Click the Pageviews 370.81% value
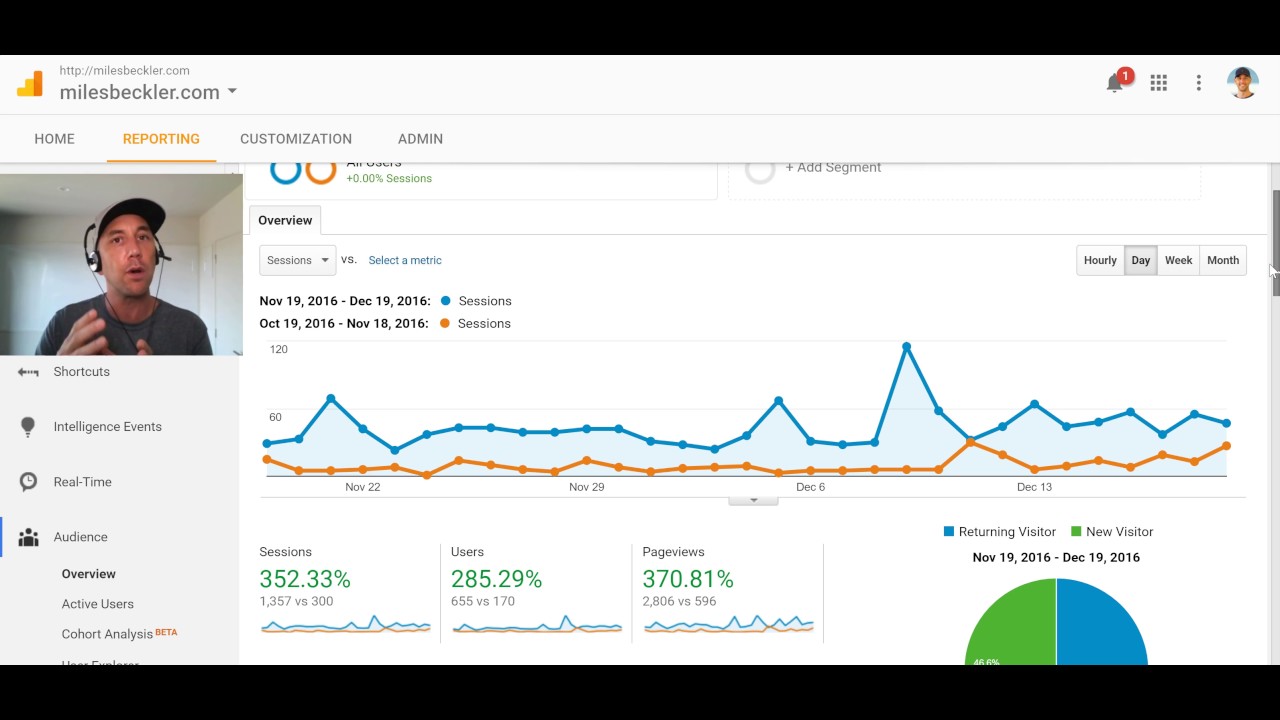 [x=688, y=579]
